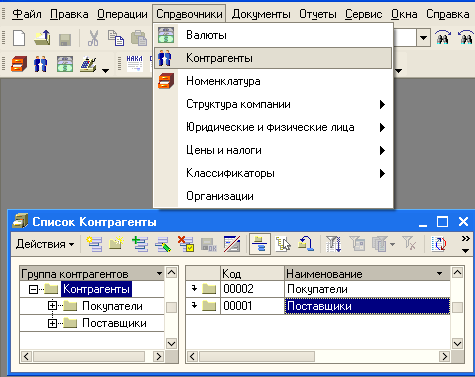Select Организации menu entry

pos(273,196)
